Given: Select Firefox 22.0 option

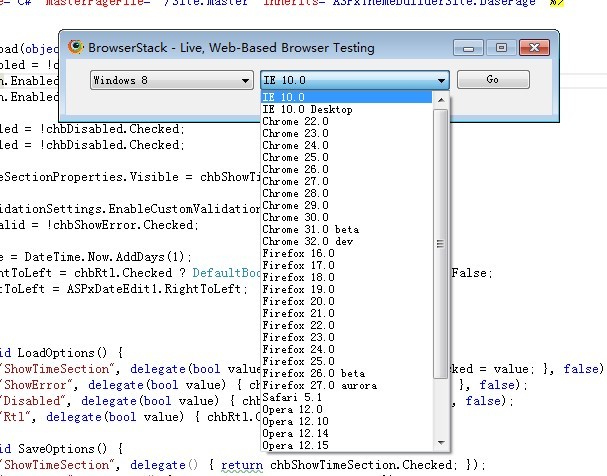Looking at the screenshot, I should pos(346,325).
